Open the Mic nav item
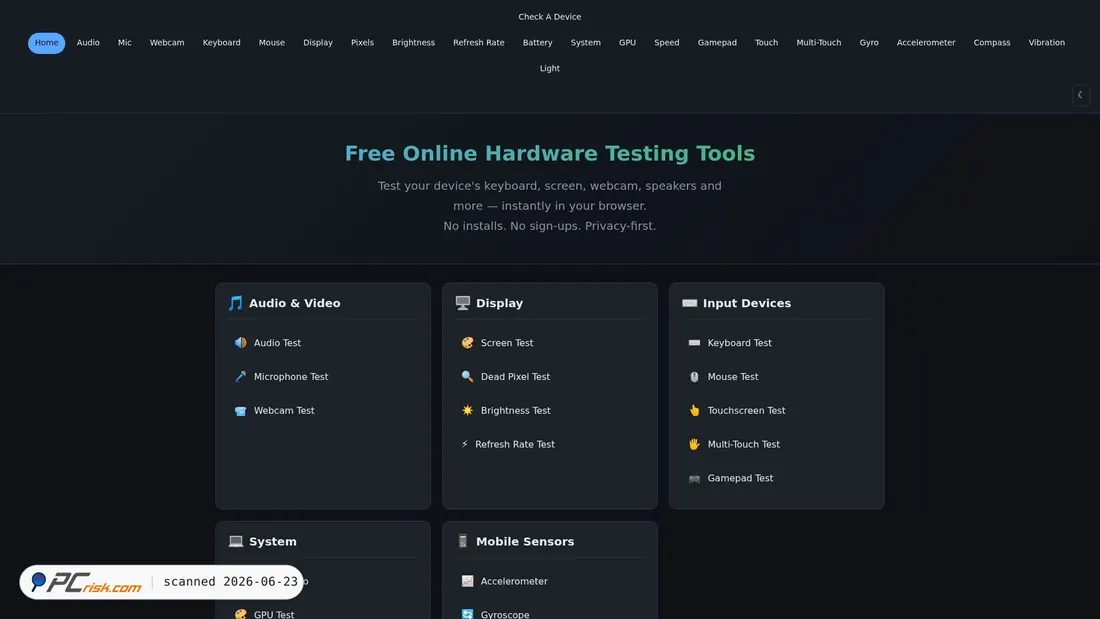The image size is (1100, 619). click(x=124, y=43)
